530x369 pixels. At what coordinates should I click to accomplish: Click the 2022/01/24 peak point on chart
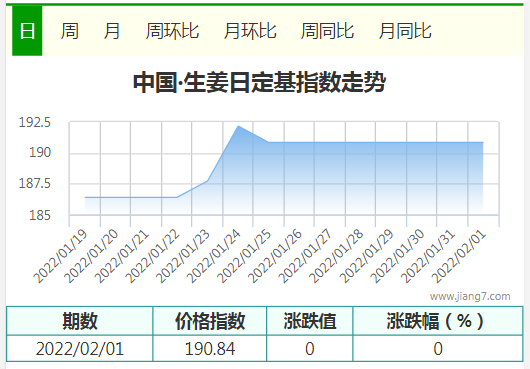click(x=238, y=126)
